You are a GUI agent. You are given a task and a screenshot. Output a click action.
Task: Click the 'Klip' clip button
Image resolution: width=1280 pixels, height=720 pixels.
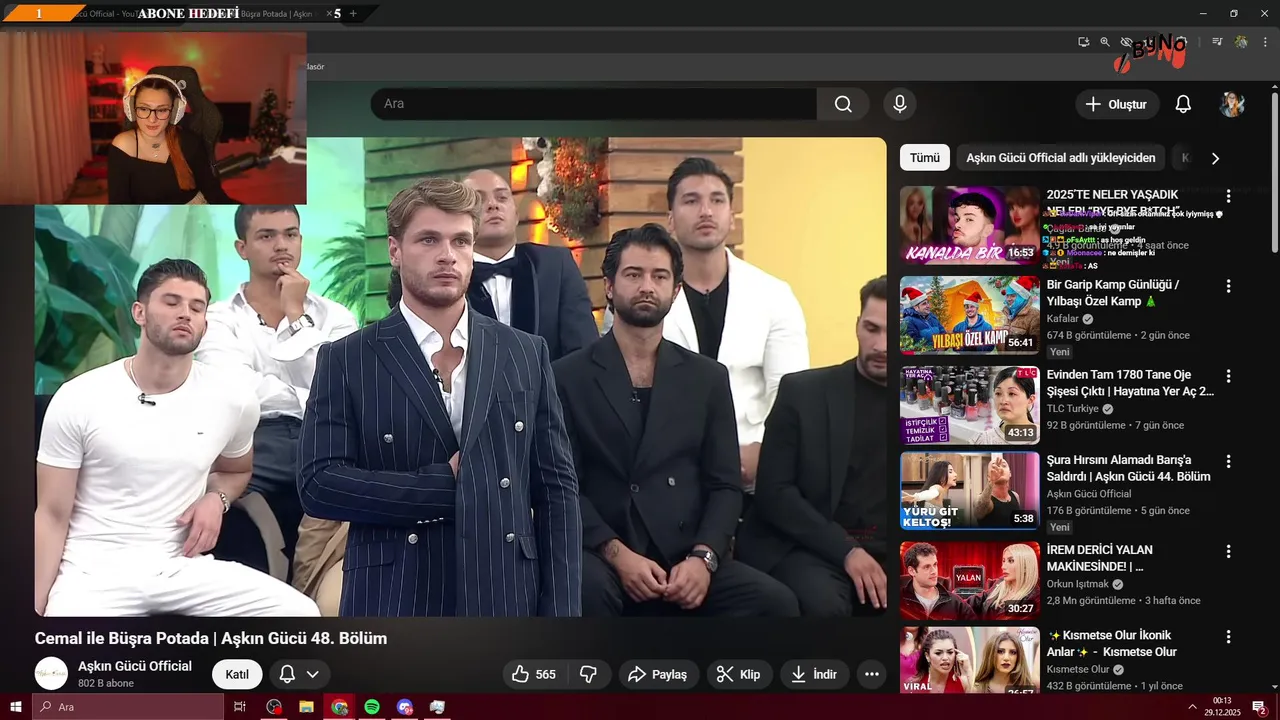pyautogui.click(x=740, y=674)
